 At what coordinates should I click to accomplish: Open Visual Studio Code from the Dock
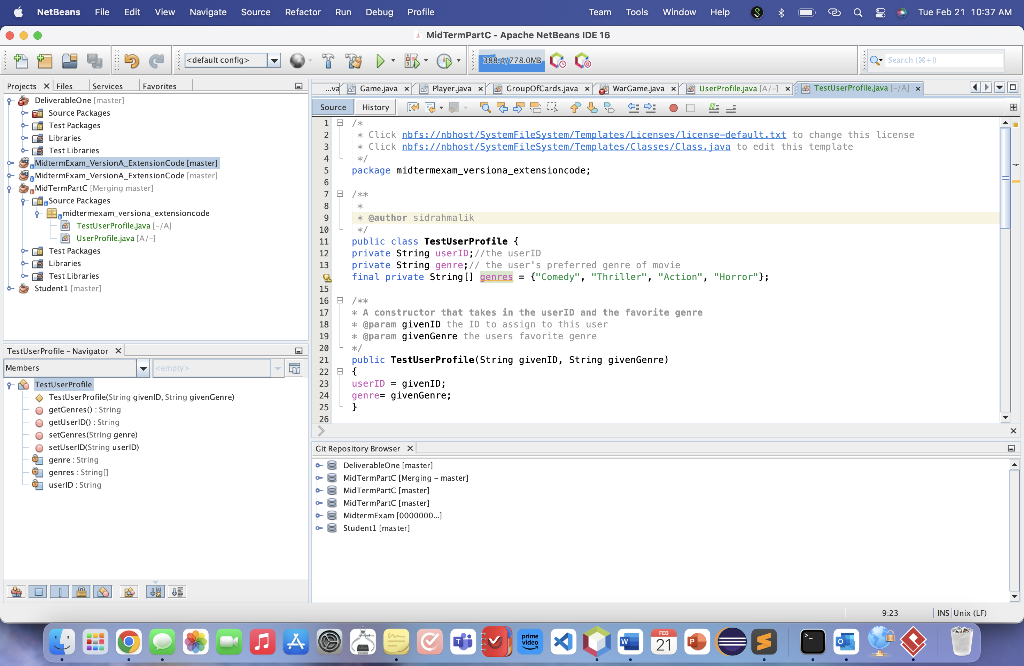click(563, 642)
